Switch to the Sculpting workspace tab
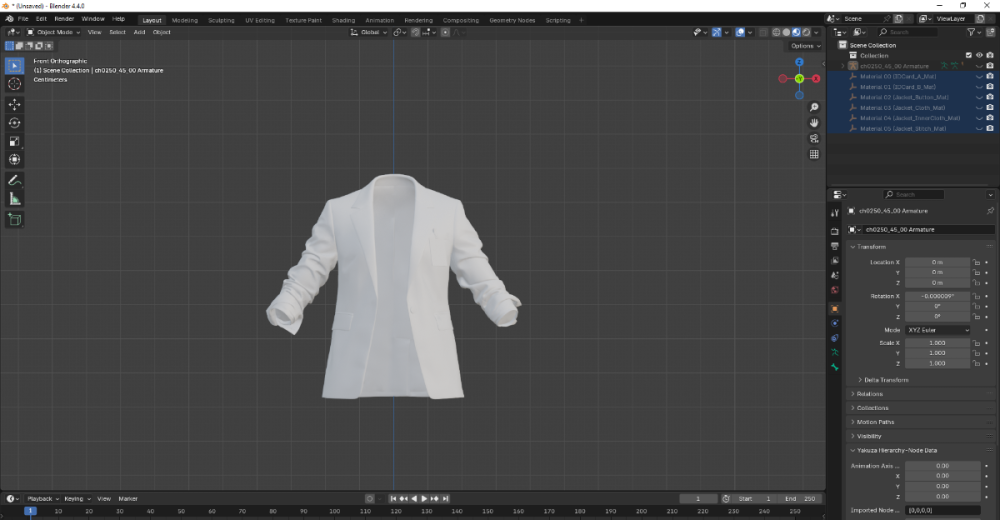This screenshot has height=520, width=1000. pyautogui.click(x=221, y=20)
